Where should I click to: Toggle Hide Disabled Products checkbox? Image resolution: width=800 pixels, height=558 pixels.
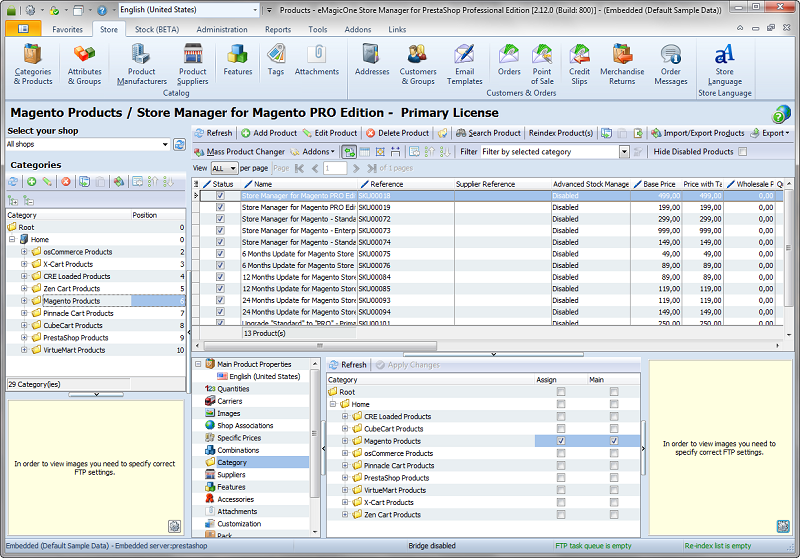coord(742,152)
